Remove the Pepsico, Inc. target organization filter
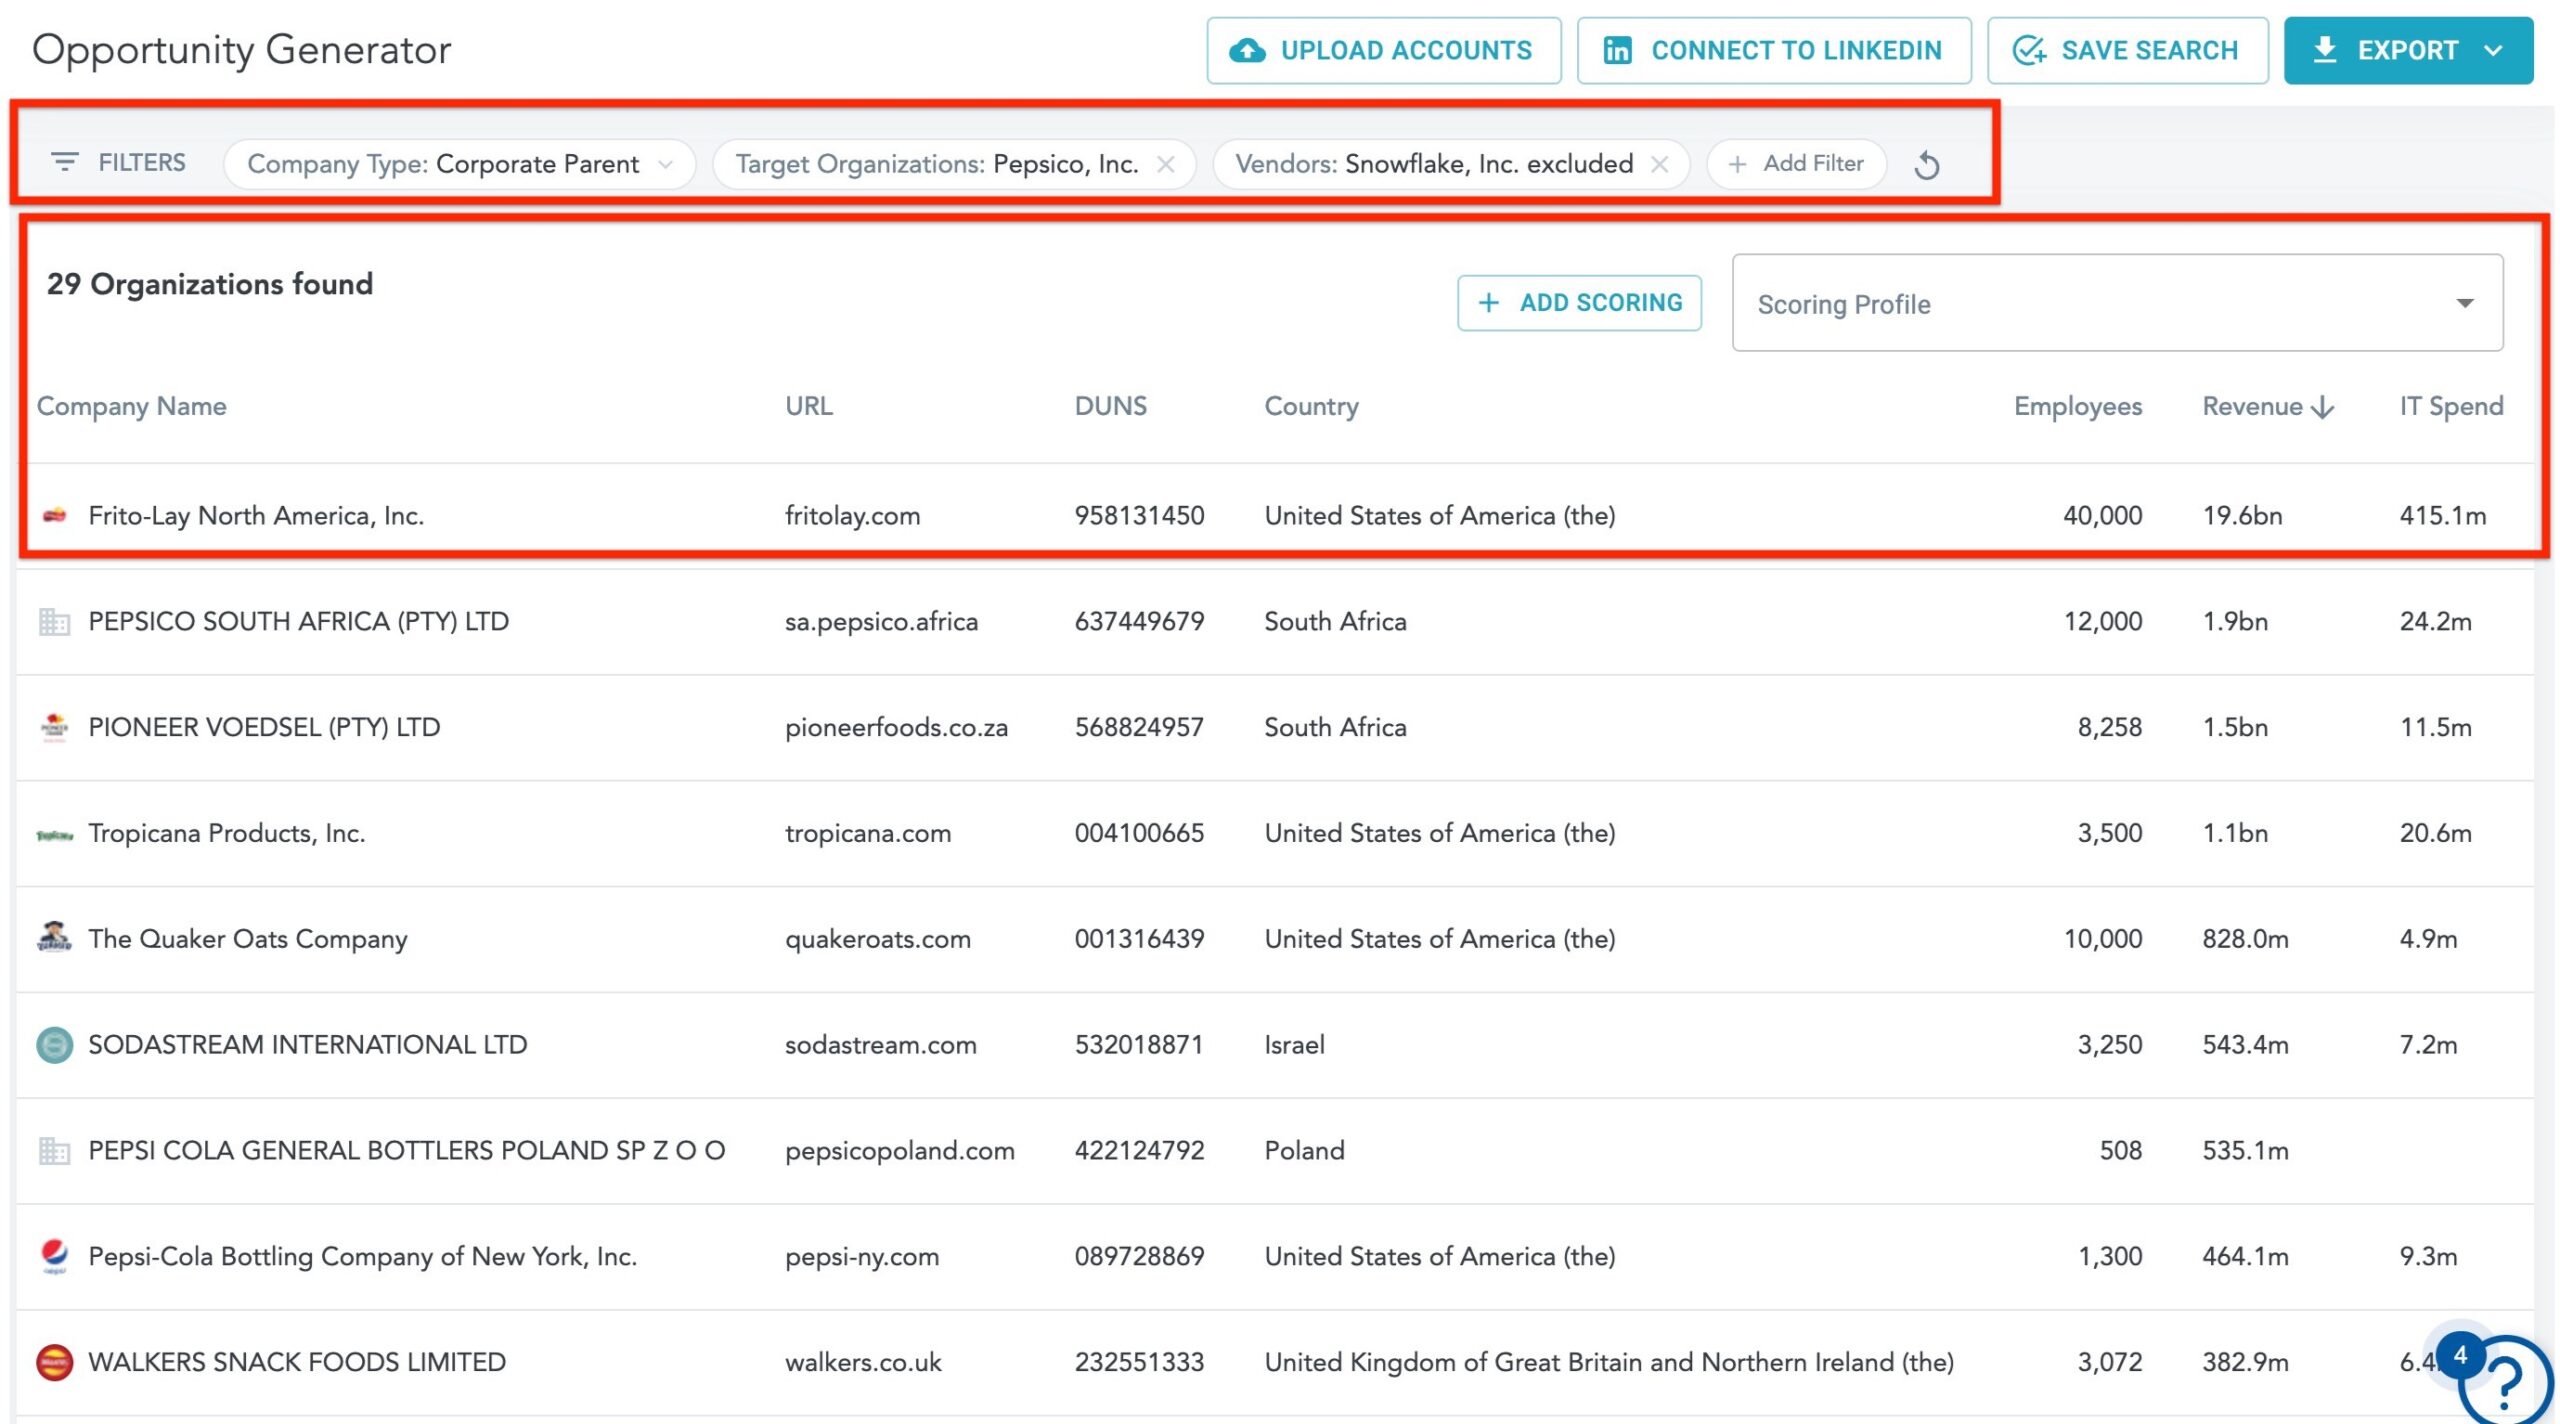The height and width of the screenshot is (1424, 2560). pos(1165,164)
